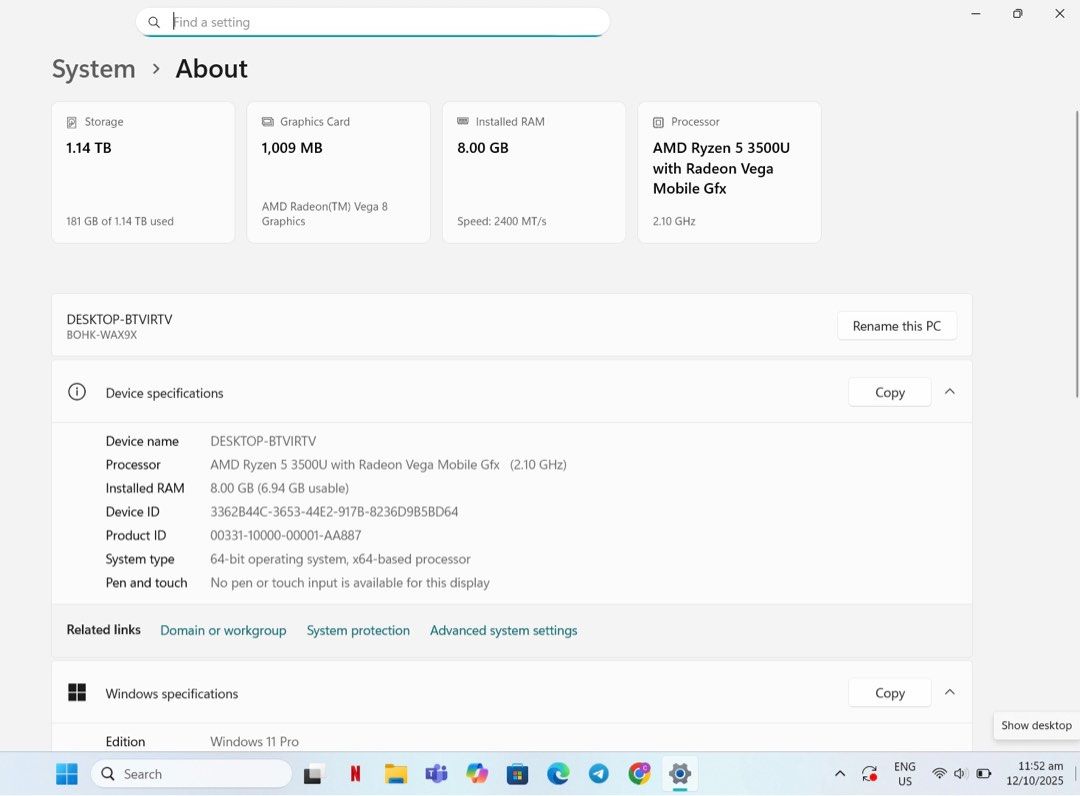This screenshot has width=1080, height=796.
Task: Copy the device specifications
Action: 889,392
